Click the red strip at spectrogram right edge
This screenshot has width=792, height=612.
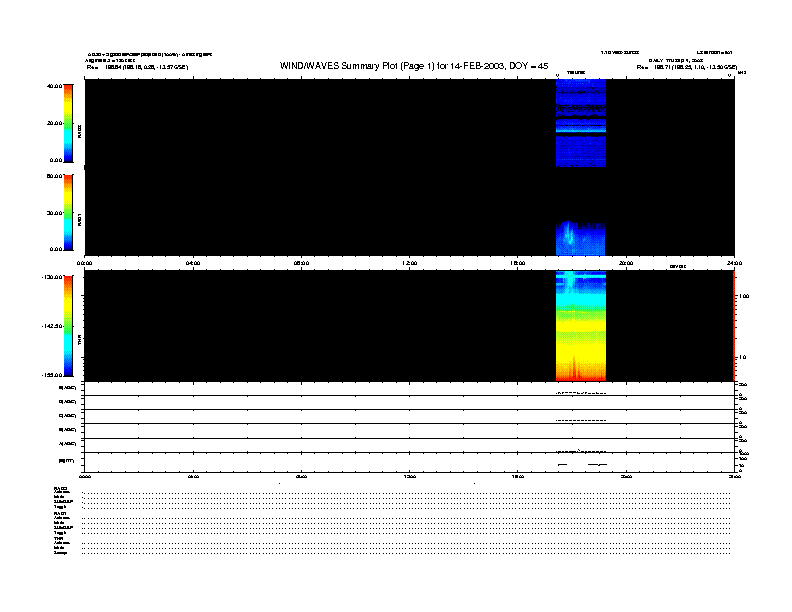pos(734,326)
